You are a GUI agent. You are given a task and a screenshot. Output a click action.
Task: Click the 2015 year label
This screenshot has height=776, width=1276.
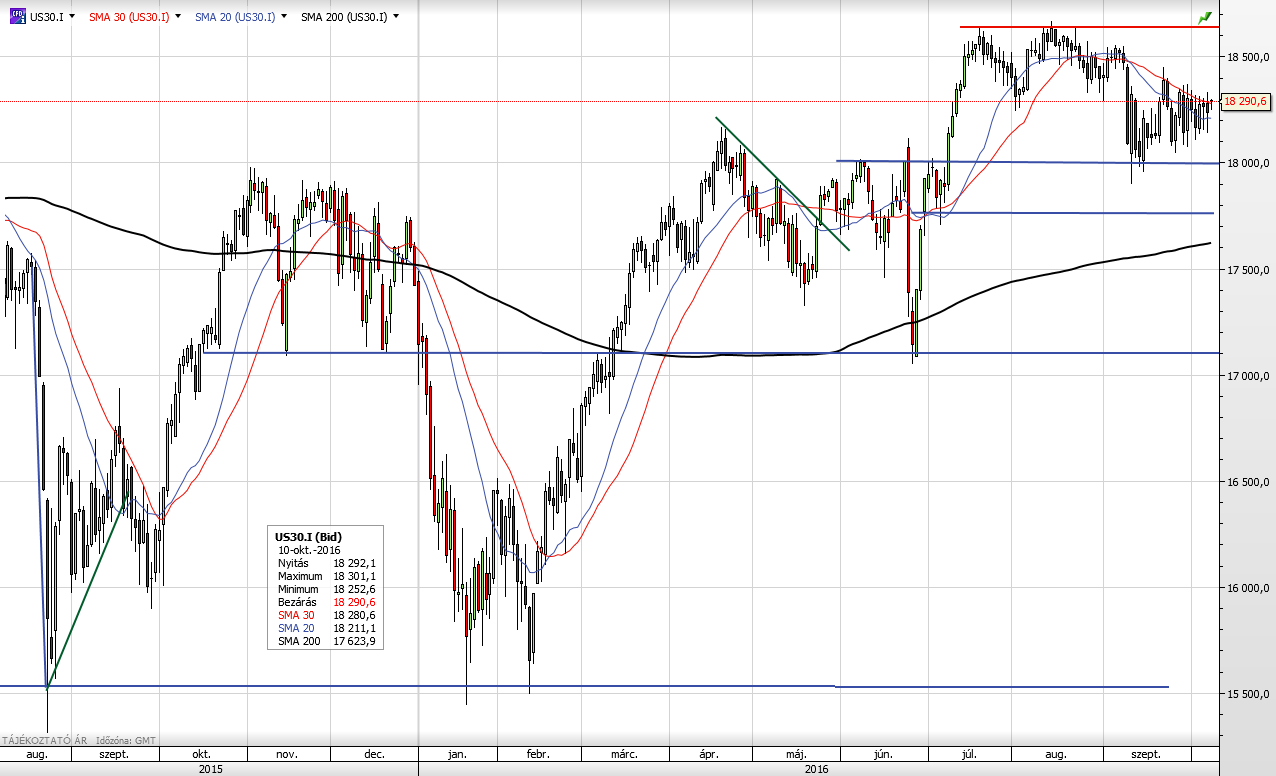211,769
